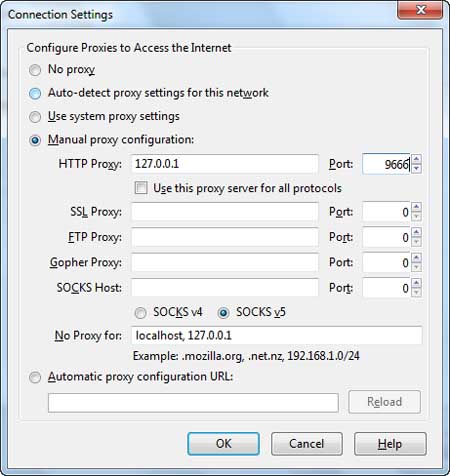Edit the No Proxy for field
Screen dimensions: 450x476
click(277, 335)
